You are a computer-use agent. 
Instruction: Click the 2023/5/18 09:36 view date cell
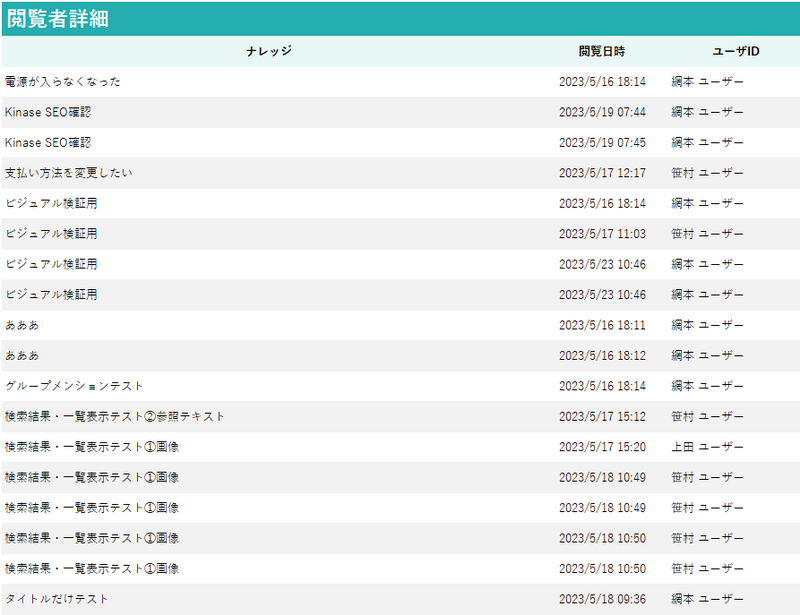[602, 599]
